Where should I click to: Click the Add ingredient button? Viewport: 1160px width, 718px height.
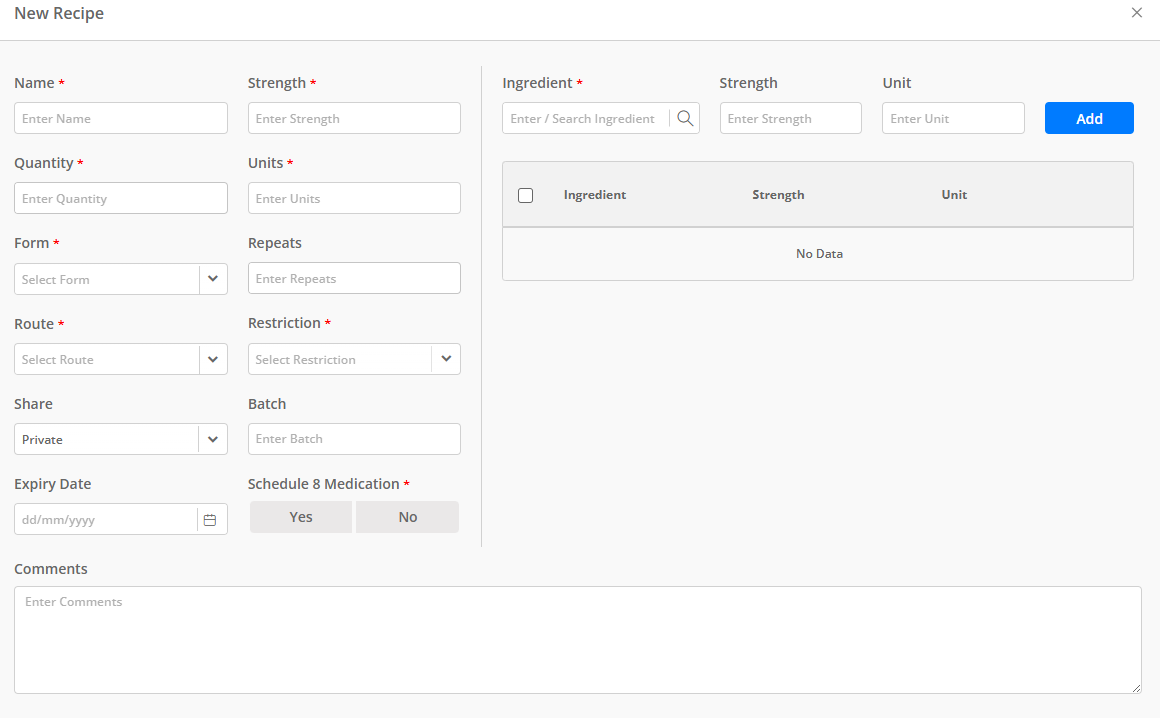(x=1089, y=118)
